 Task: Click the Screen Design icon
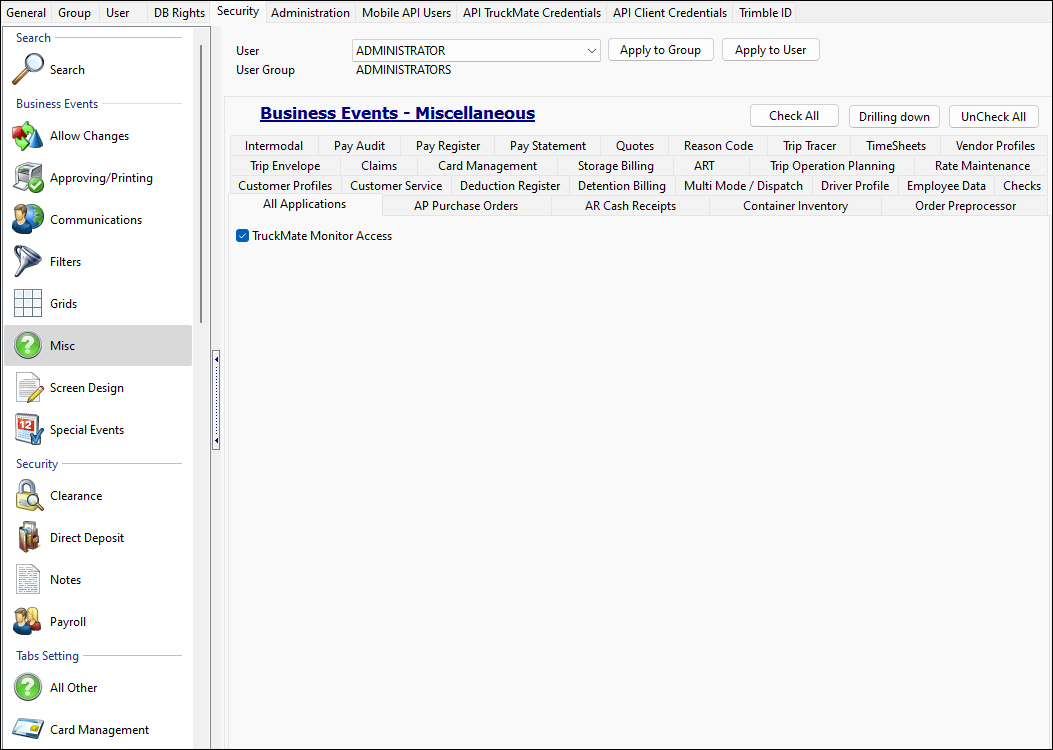pos(27,387)
